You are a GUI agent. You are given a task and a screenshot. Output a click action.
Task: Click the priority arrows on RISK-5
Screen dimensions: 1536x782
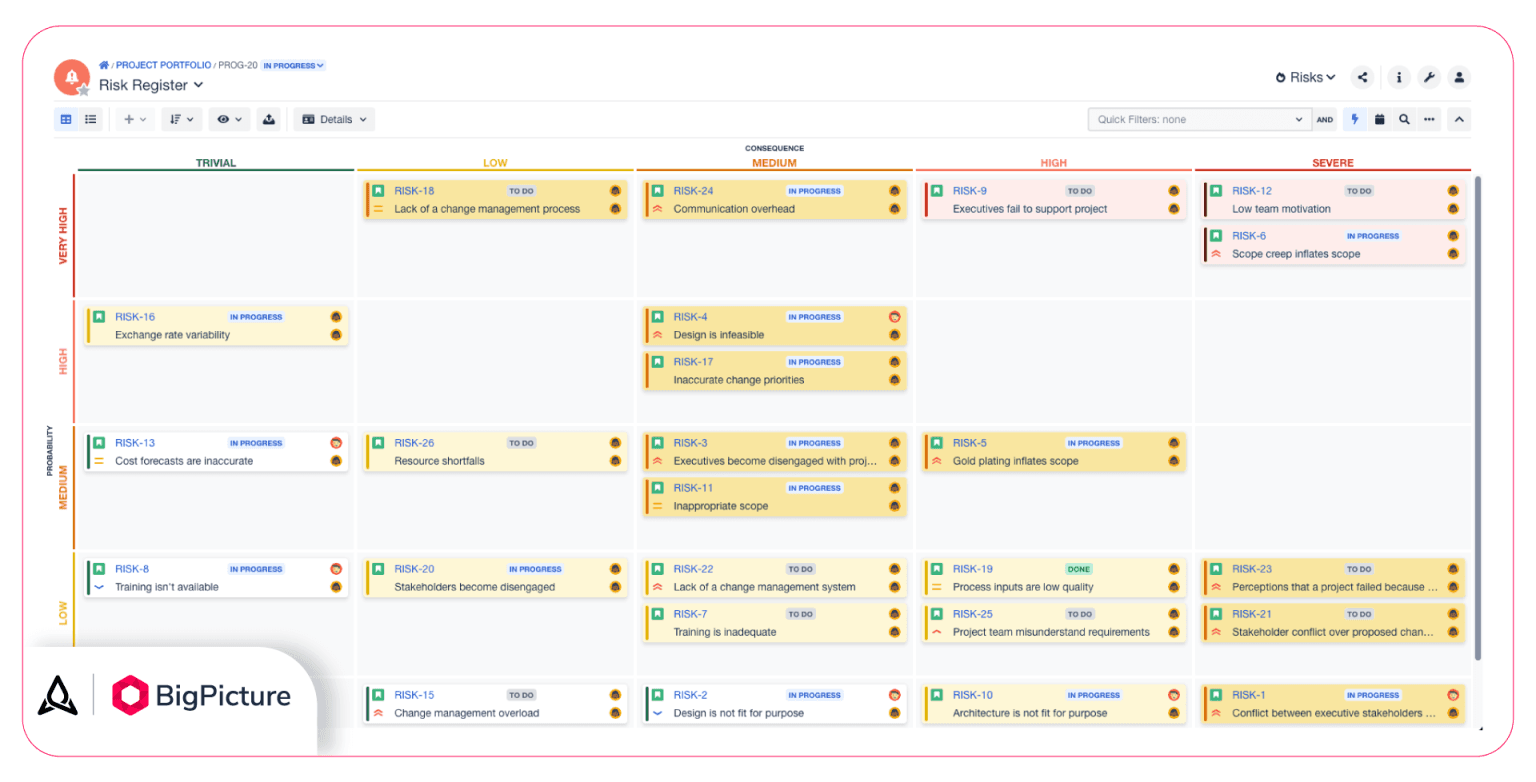pos(937,461)
